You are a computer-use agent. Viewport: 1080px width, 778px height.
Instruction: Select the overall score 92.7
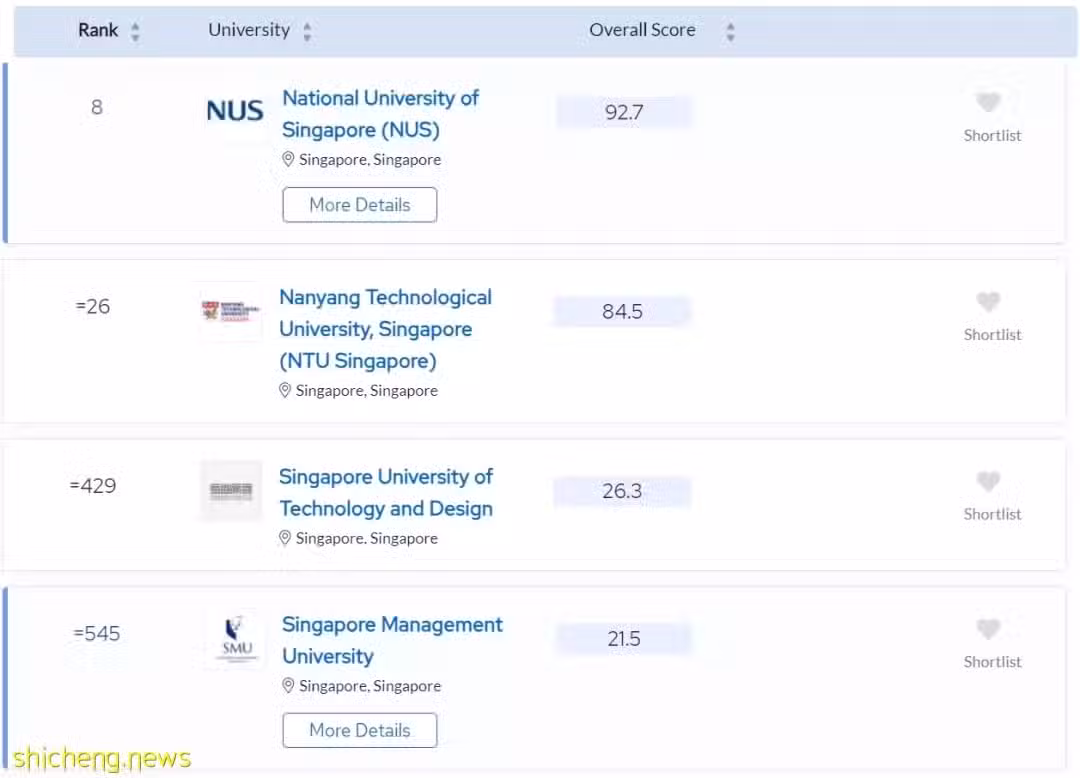tap(624, 112)
